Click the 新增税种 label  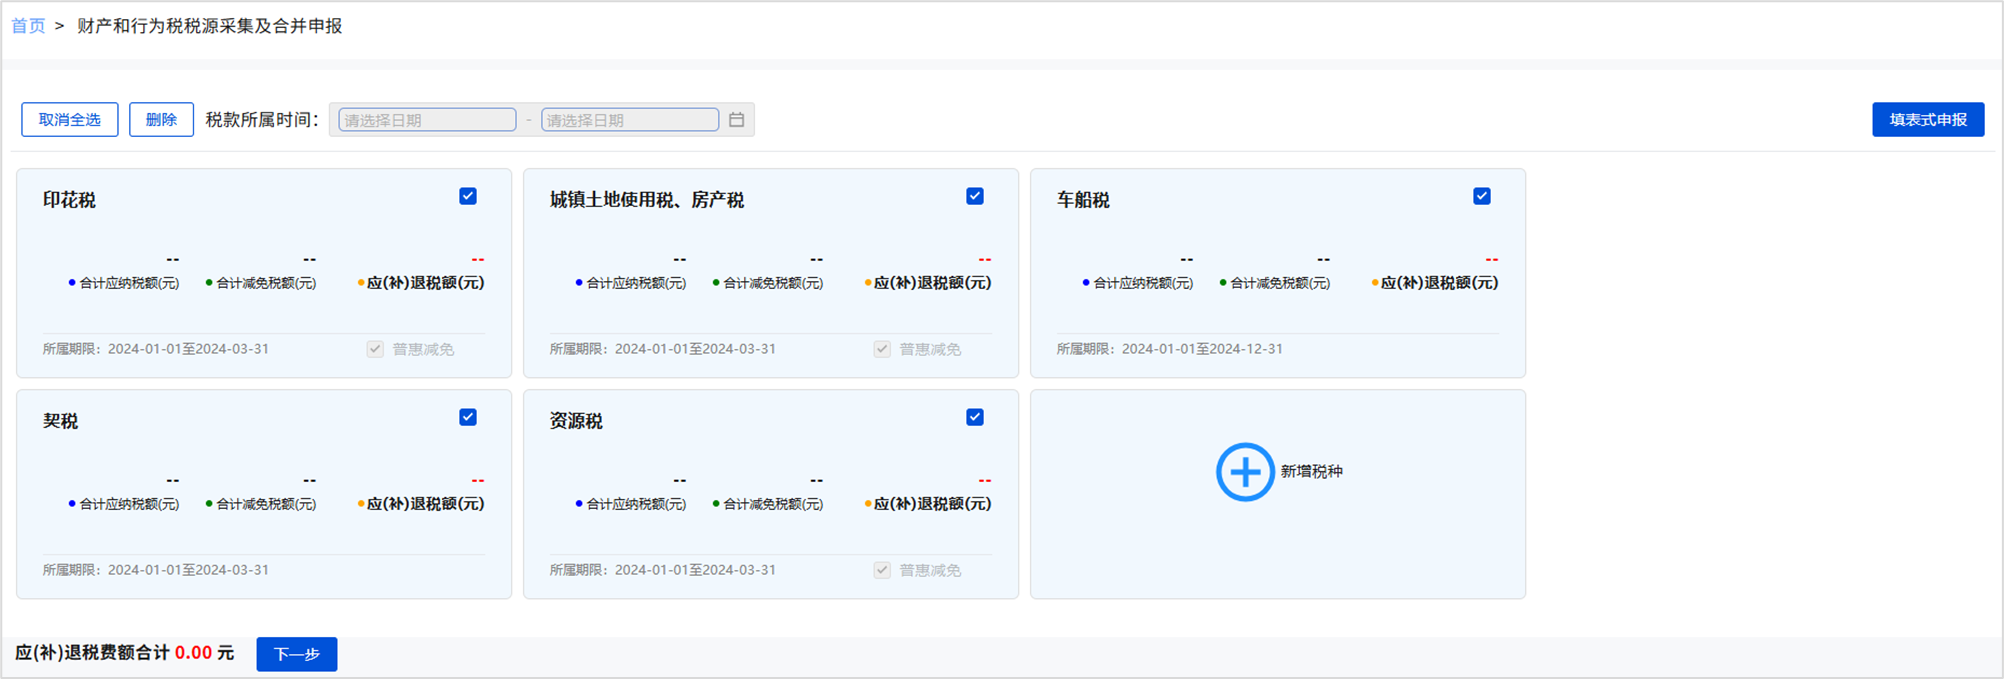tap(1311, 472)
